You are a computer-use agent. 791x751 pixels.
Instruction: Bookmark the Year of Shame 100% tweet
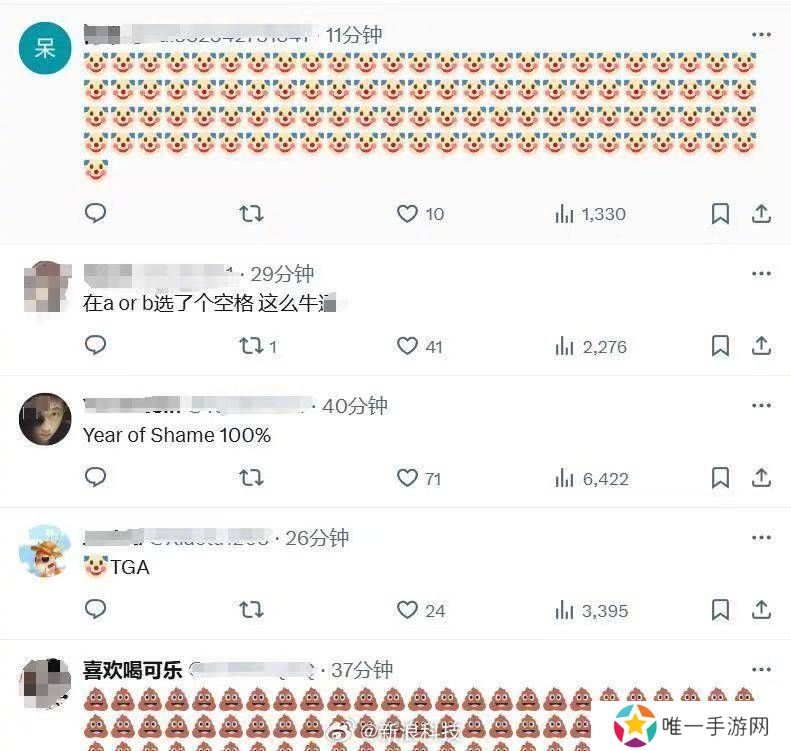[720, 478]
